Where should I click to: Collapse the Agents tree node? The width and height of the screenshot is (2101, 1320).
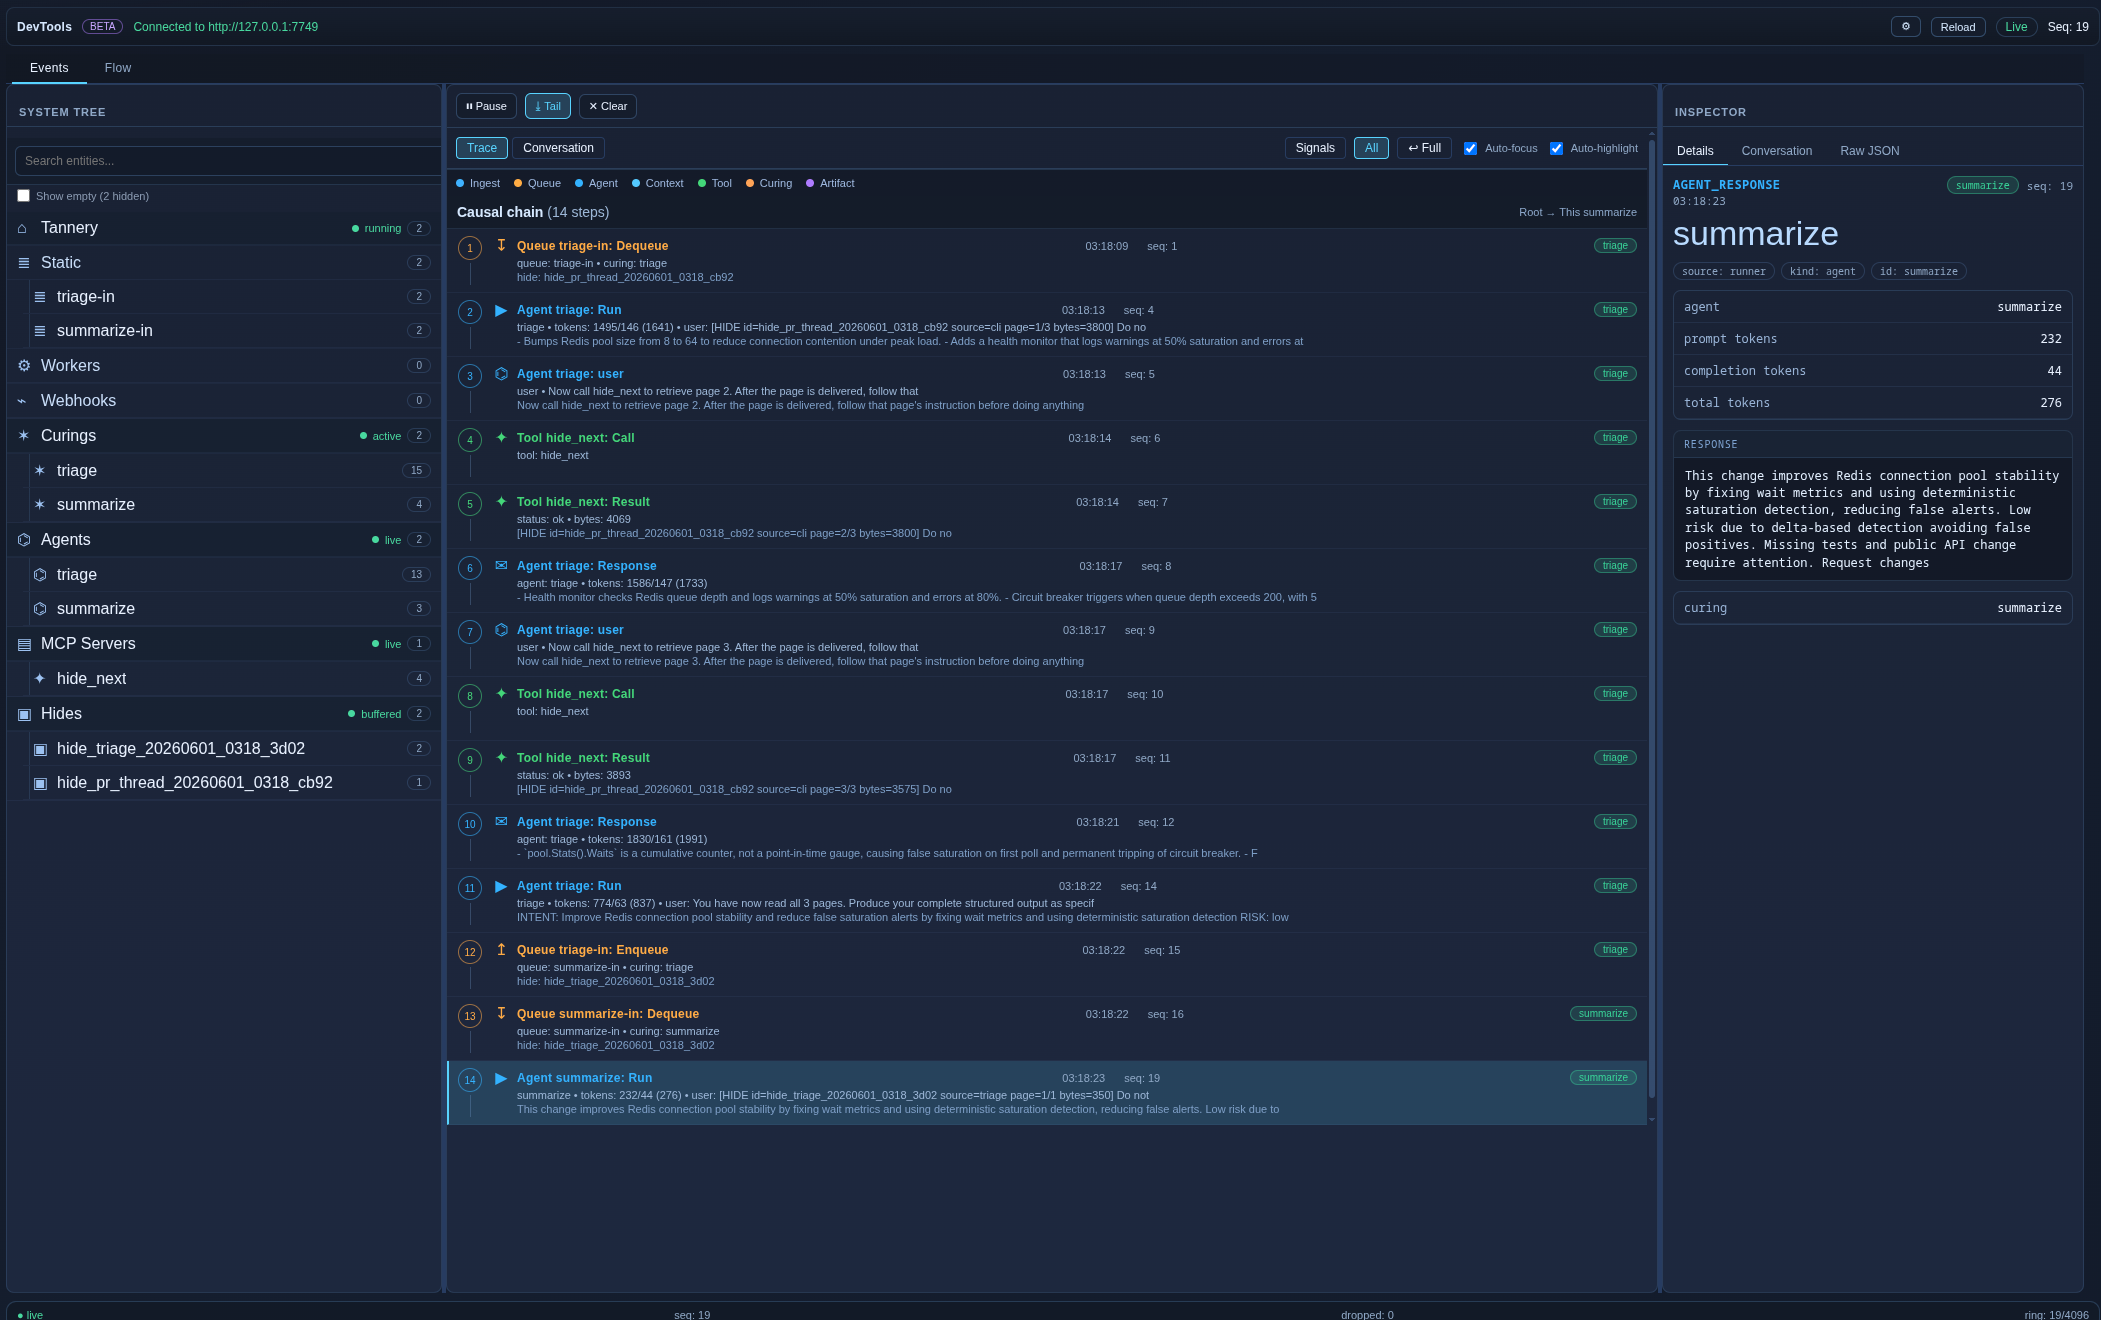coord(224,540)
